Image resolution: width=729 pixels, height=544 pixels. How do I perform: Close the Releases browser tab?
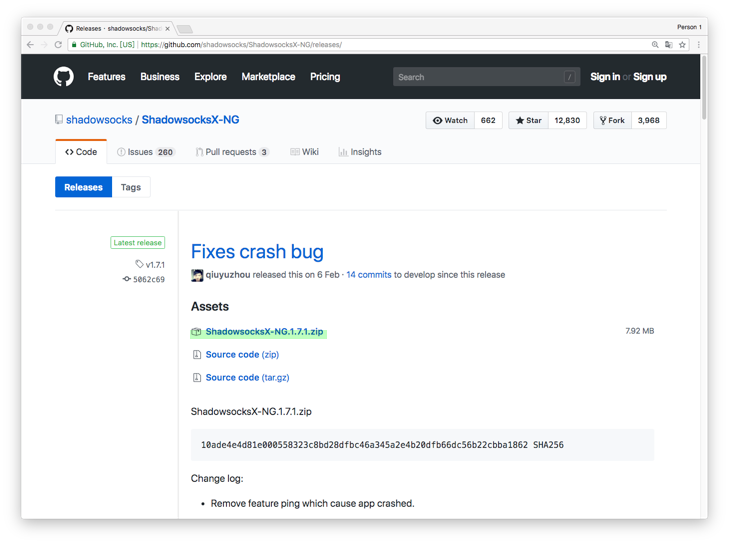(x=167, y=28)
